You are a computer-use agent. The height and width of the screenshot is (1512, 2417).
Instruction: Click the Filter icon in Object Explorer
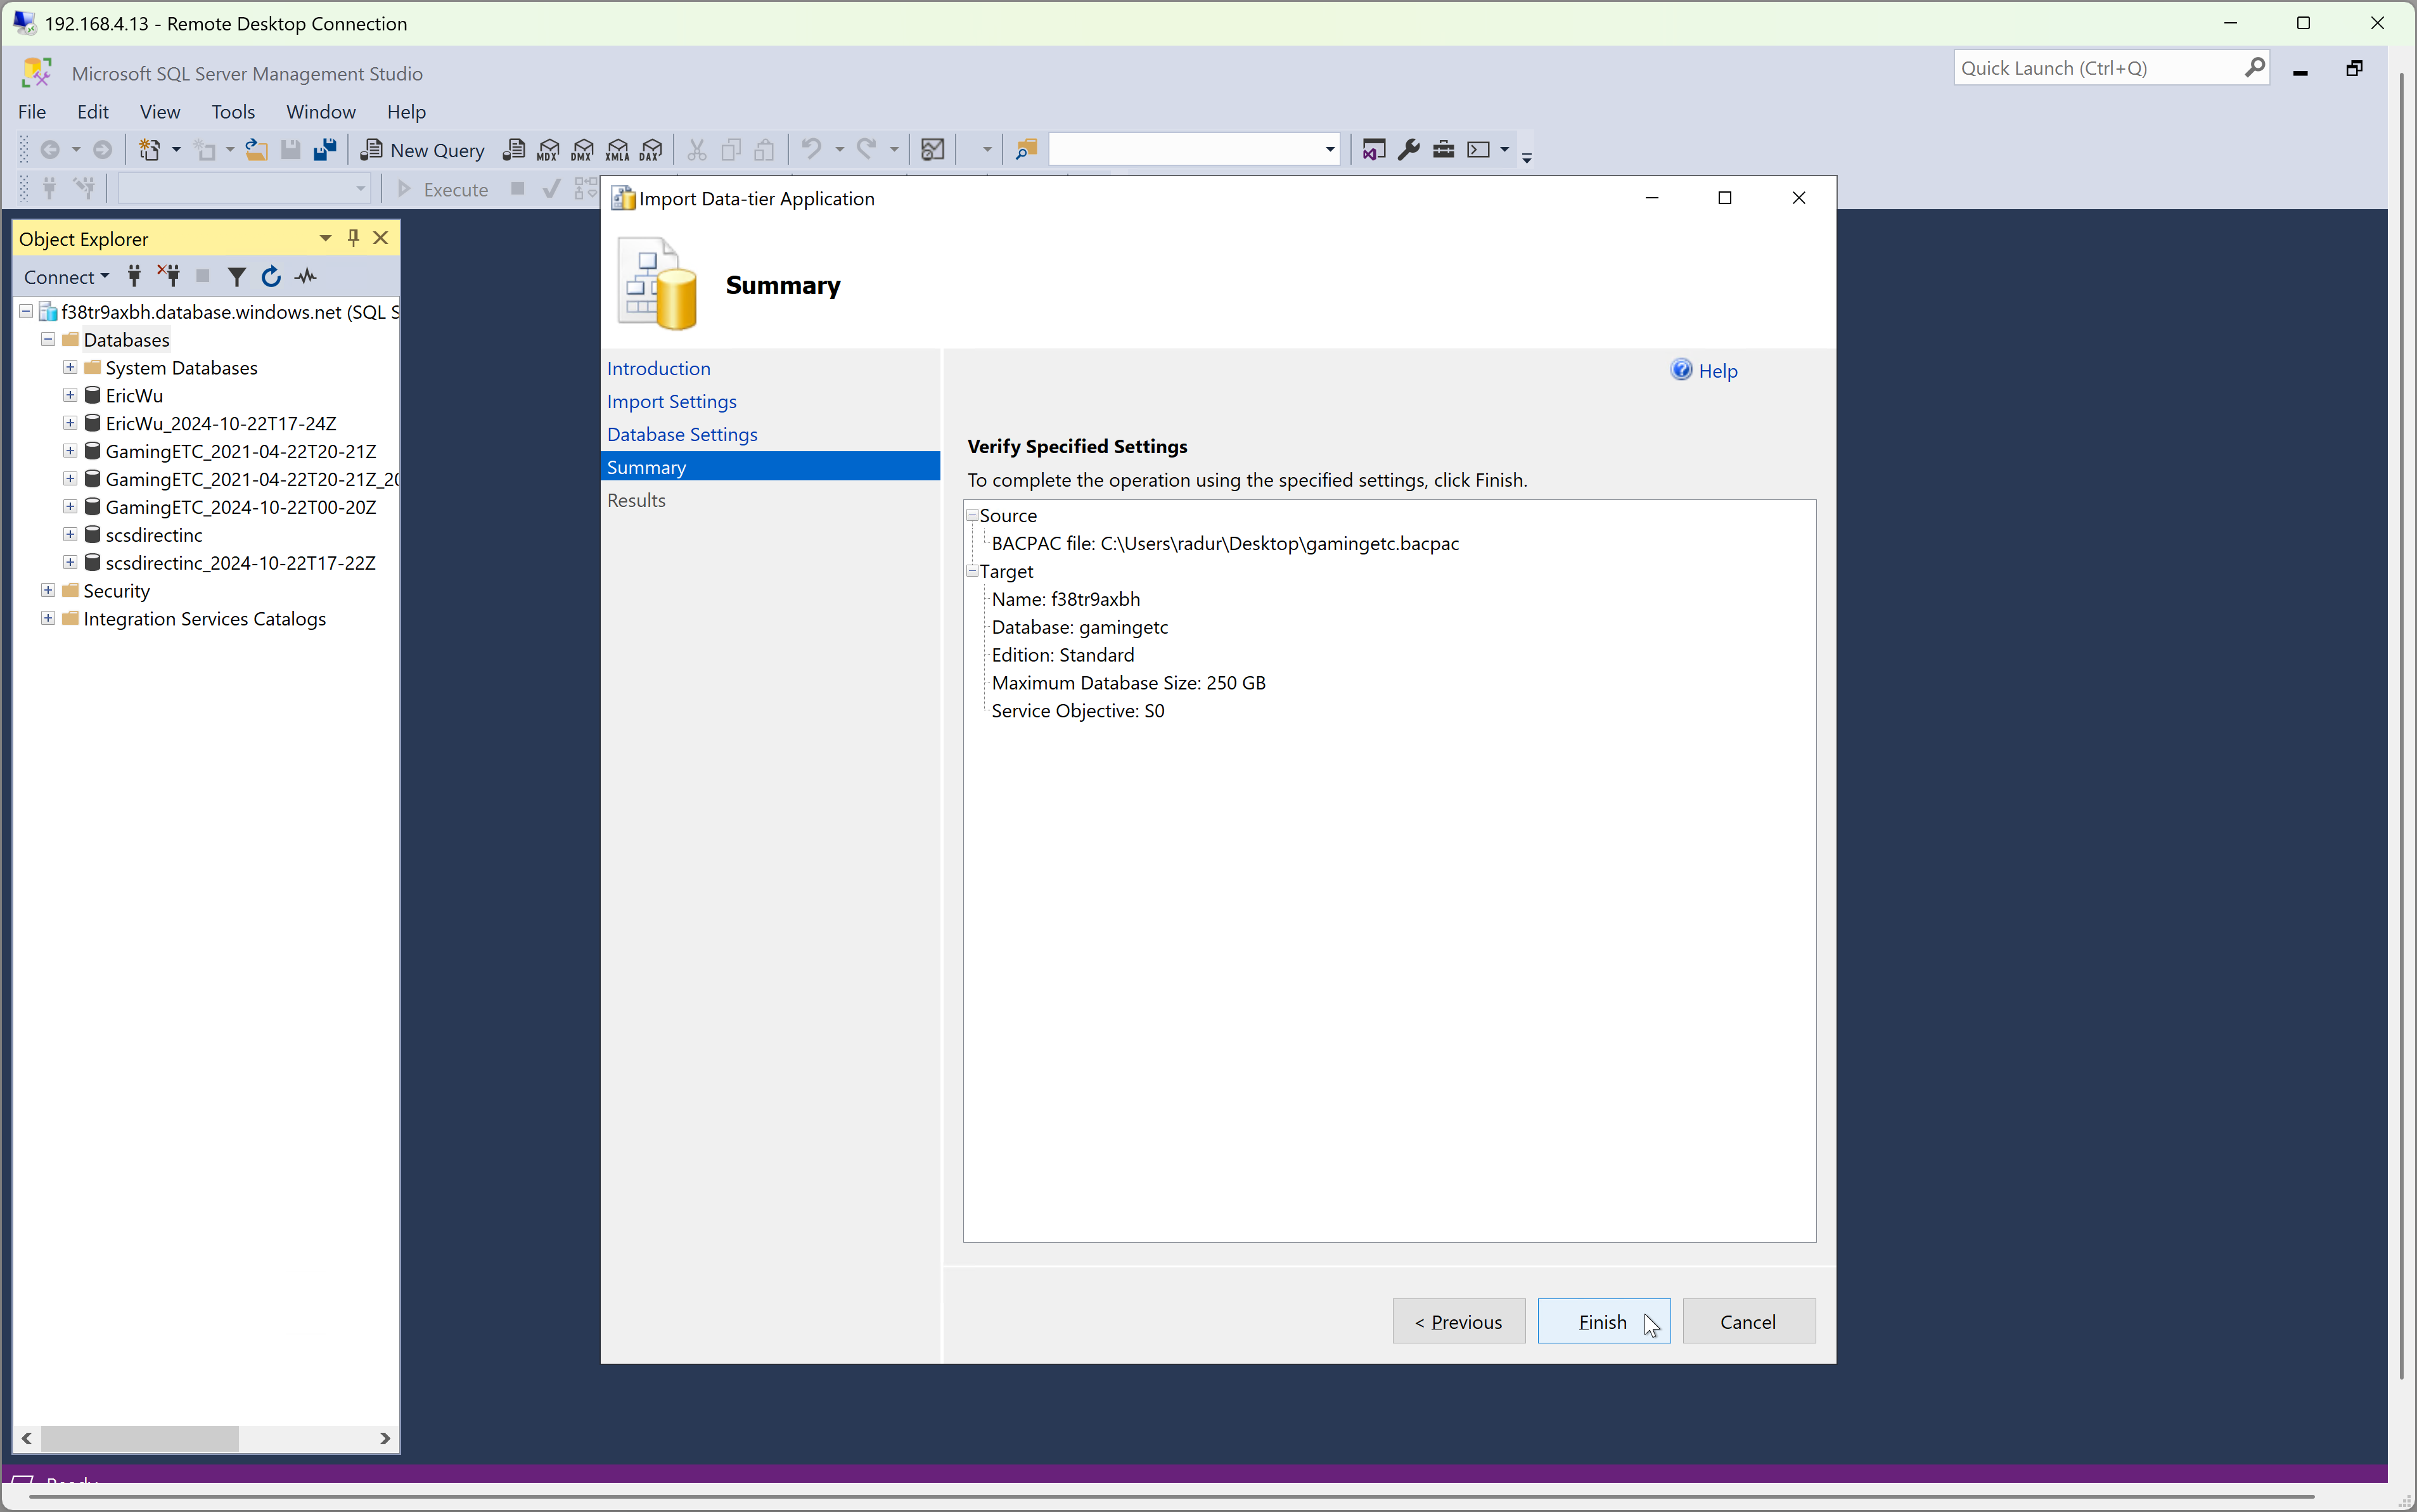click(x=237, y=277)
